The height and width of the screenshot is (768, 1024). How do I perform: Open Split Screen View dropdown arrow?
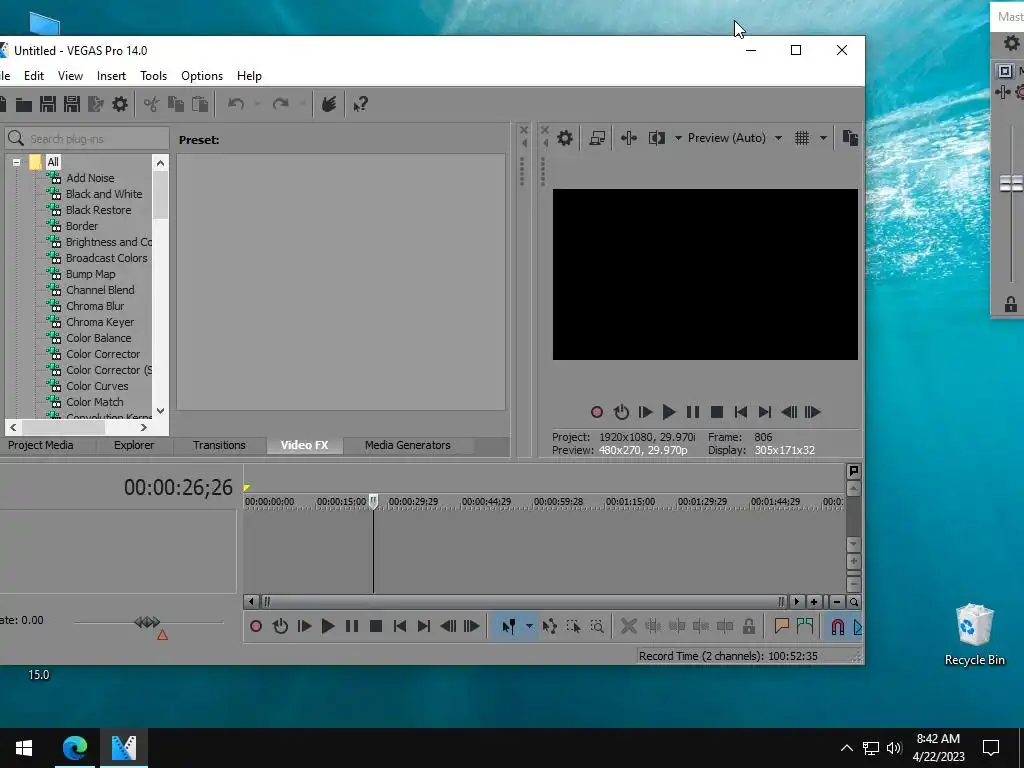click(678, 138)
